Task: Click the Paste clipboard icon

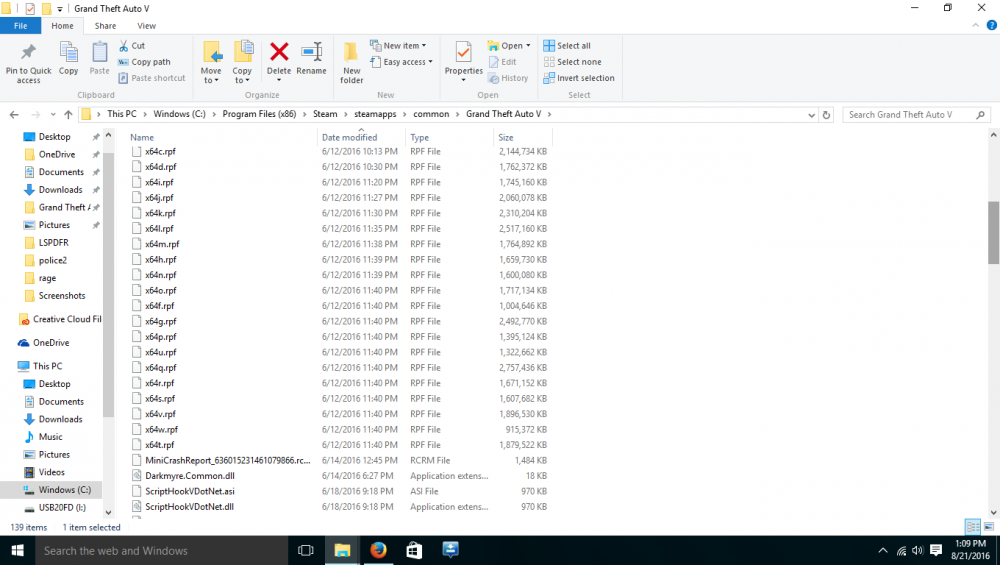Action: pyautogui.click(x=99, y=52)
